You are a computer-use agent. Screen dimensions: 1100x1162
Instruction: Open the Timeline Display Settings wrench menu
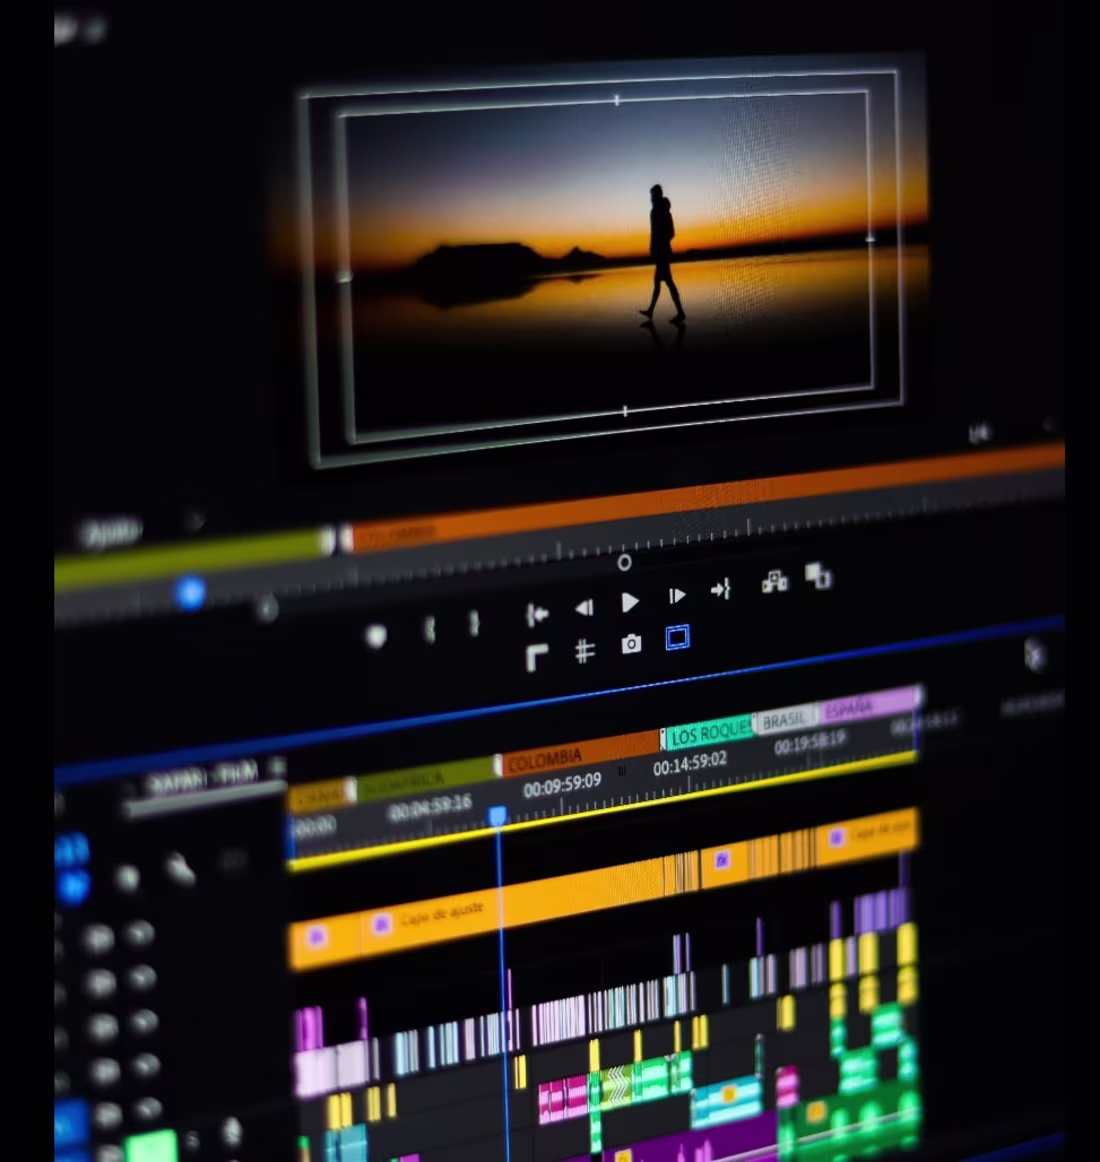[180, 869]
